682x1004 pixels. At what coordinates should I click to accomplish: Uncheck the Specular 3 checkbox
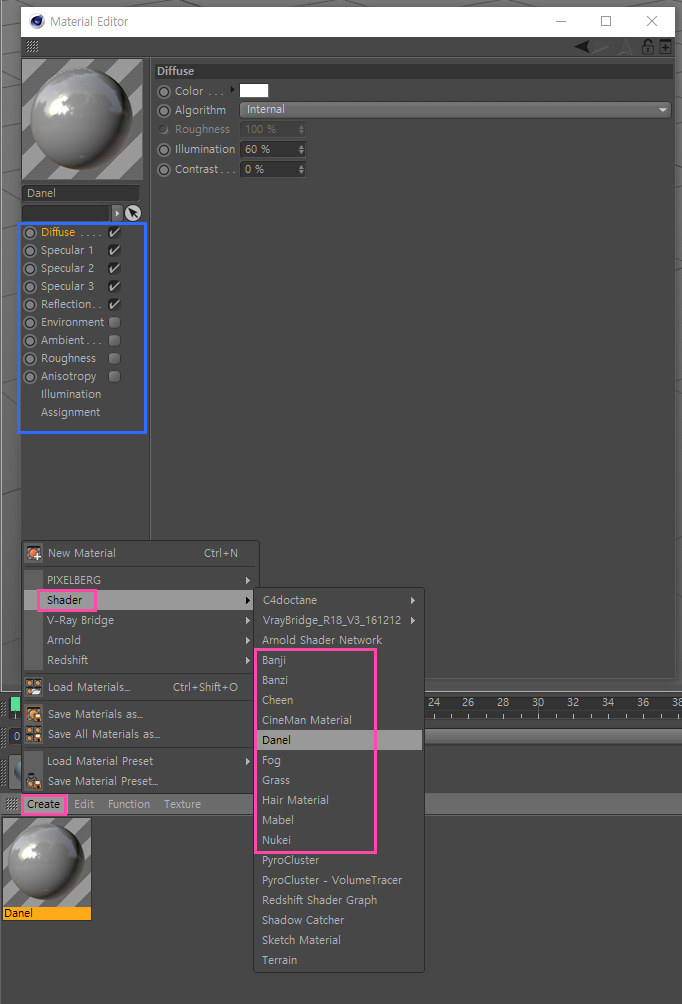coord(115,286)
